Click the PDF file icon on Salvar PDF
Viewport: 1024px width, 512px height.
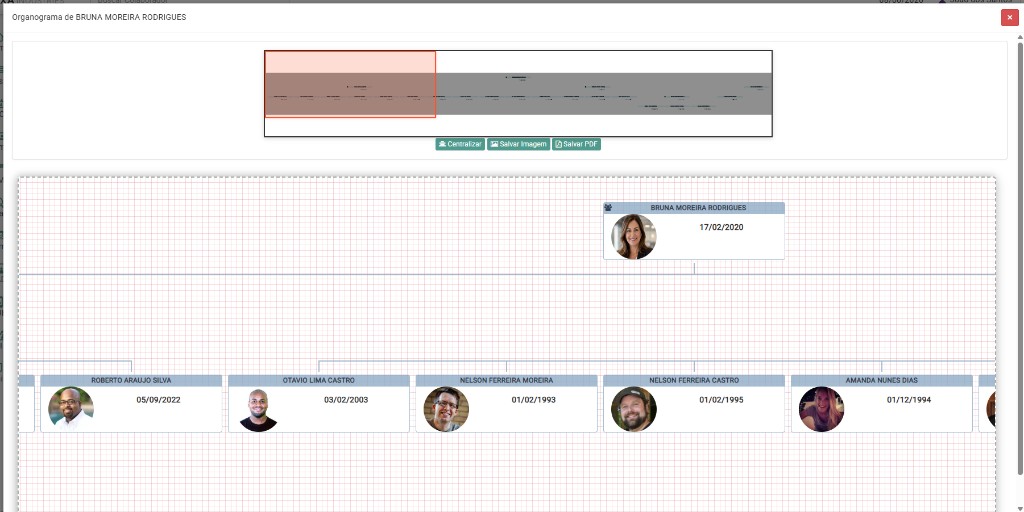[558, 144]
